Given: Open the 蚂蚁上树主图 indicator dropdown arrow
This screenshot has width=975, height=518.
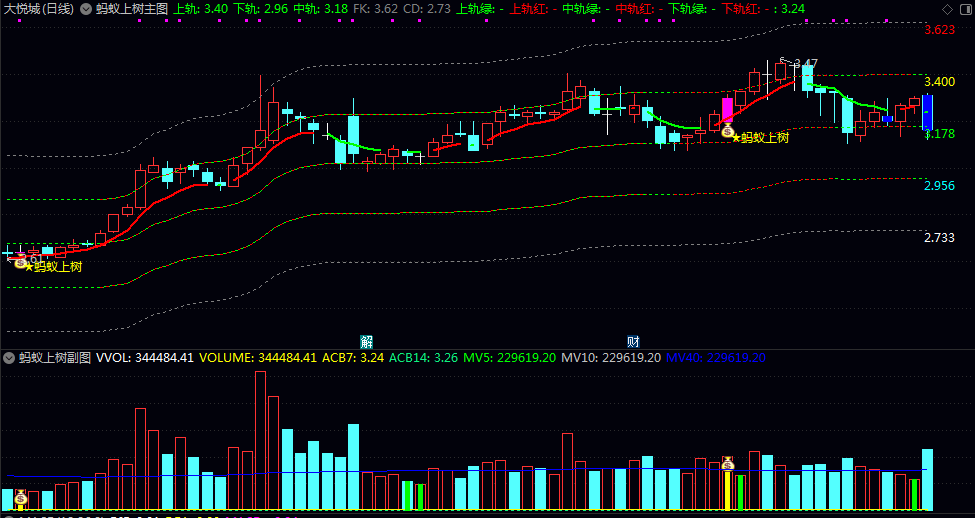Looking at the screenshot, I should pos(86,9).
